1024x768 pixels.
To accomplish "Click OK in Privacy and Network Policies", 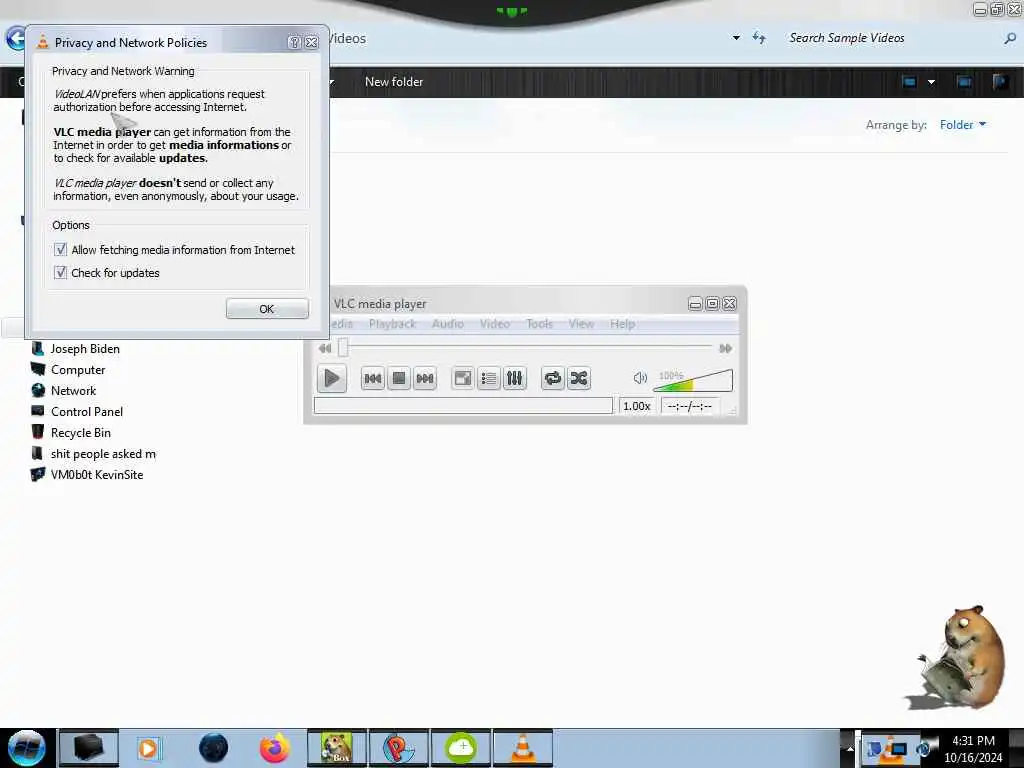I will tap(267, 309).
